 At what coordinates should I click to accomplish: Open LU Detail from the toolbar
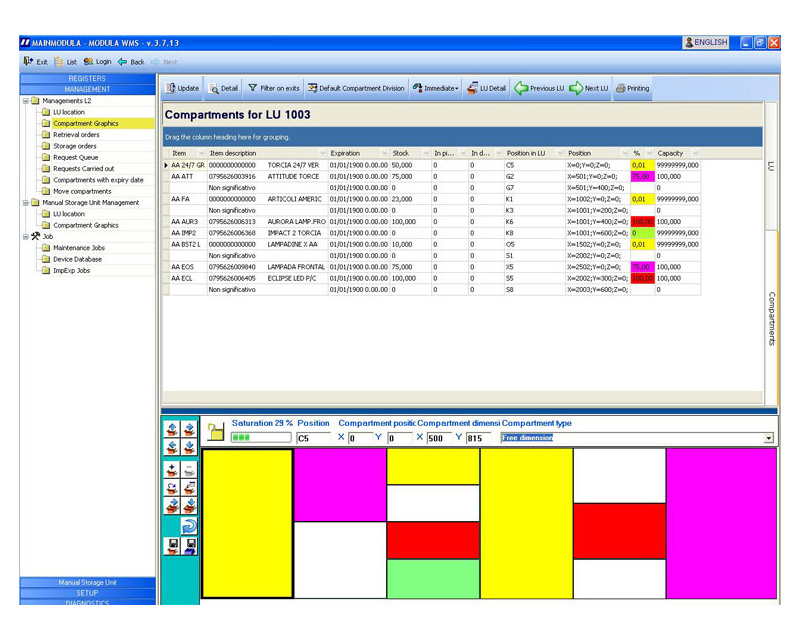[473, 88]
